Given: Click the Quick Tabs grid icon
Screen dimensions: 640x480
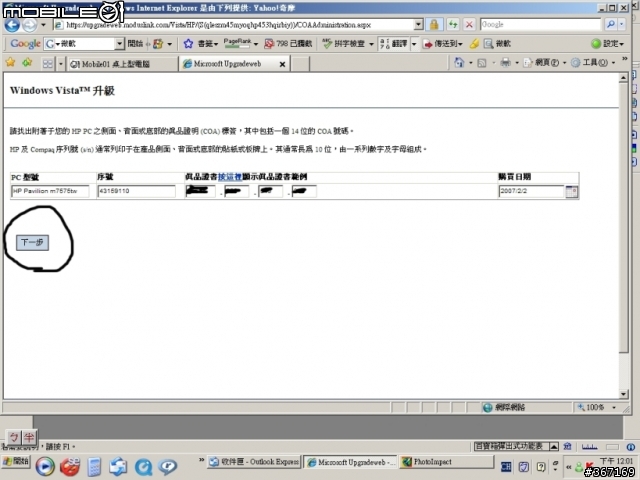Looking at the screenshot, I should 48,64.
